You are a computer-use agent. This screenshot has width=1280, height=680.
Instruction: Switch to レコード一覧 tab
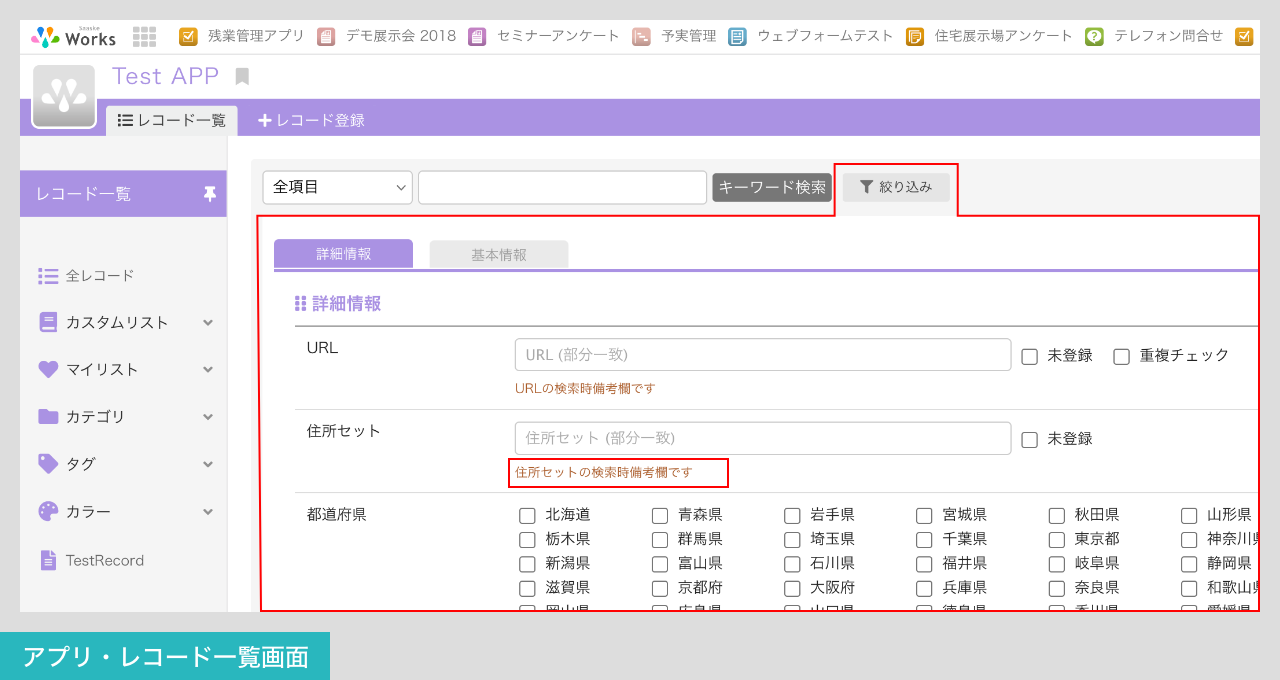172,120
